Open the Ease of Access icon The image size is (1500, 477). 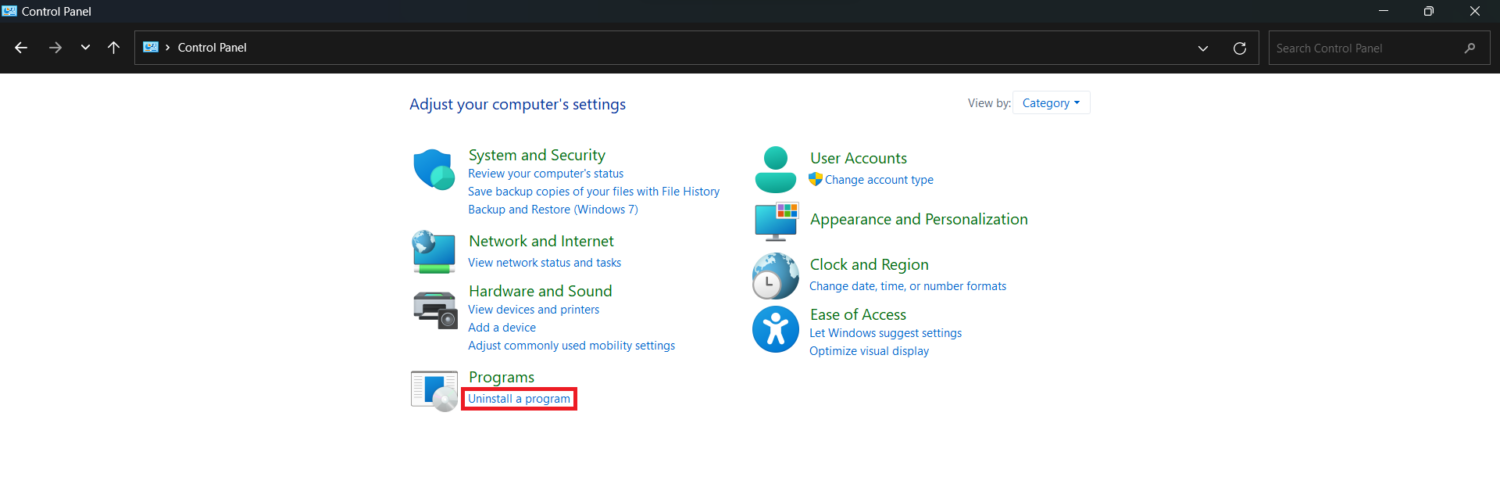click(x=775, y=330)
